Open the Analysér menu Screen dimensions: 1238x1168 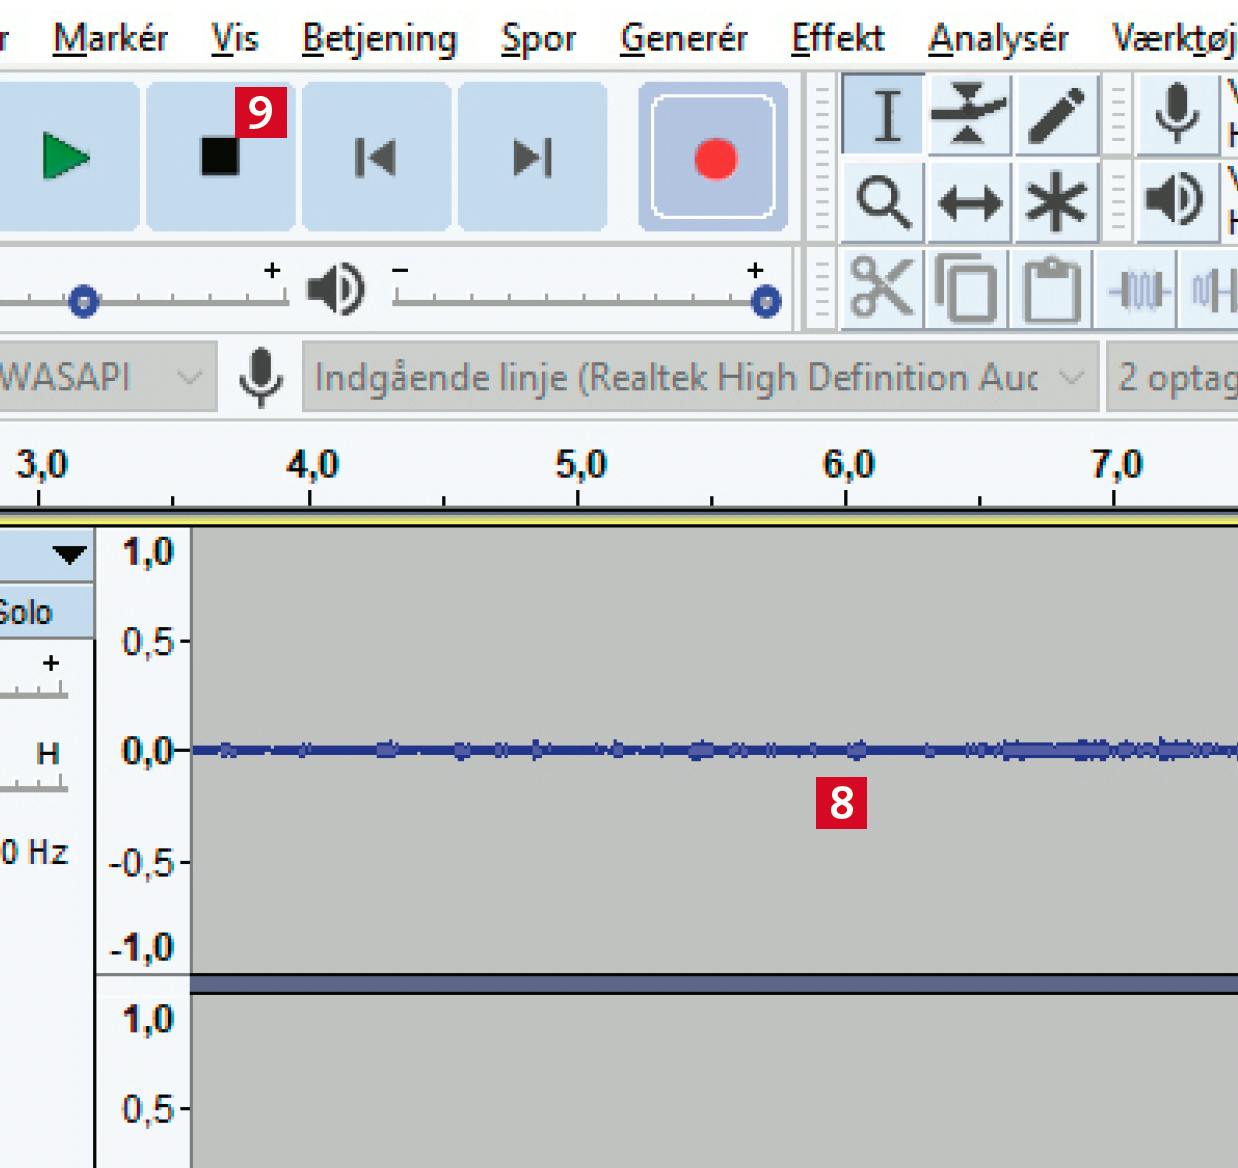[x=997, y=38]
